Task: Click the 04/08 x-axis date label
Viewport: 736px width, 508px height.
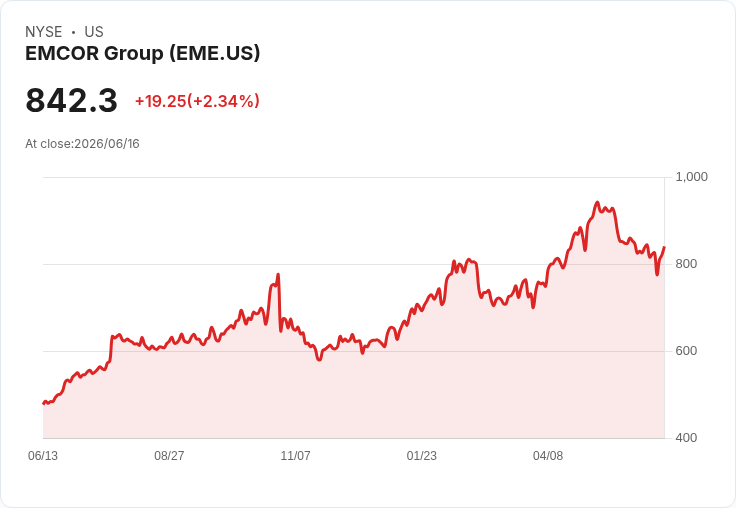Action: pos(548,455)
